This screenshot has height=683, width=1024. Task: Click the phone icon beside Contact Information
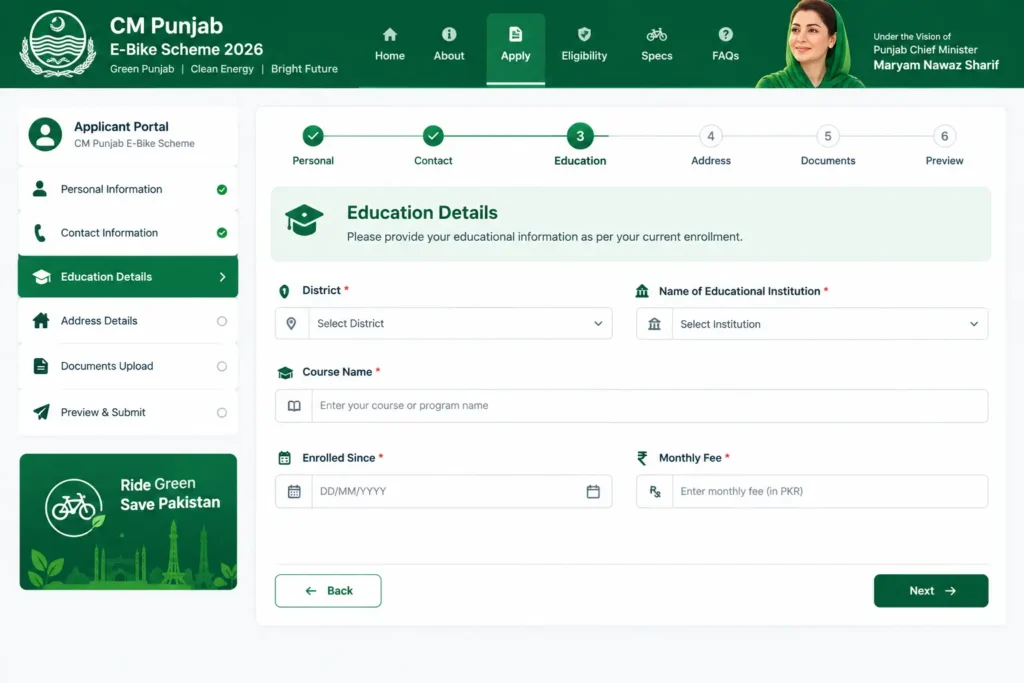[x=40, y=233]
